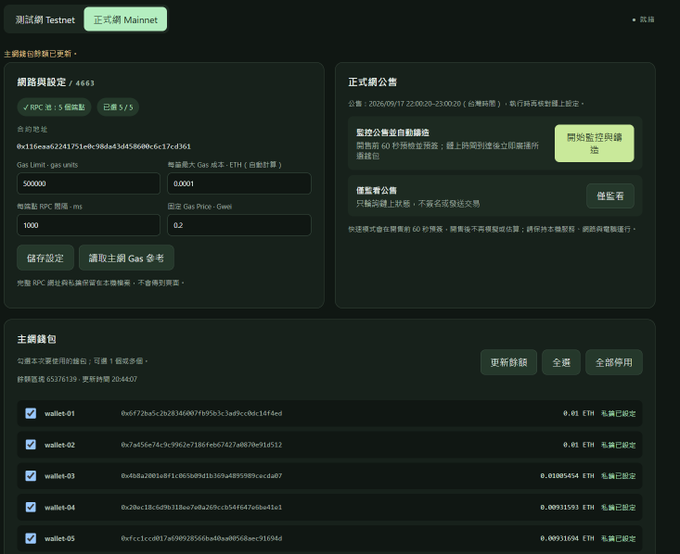Click wallet-03 address starting 0x4b8a2001e8f1
The width and height of the screenshot is (680, 554).
pos(201,476)
